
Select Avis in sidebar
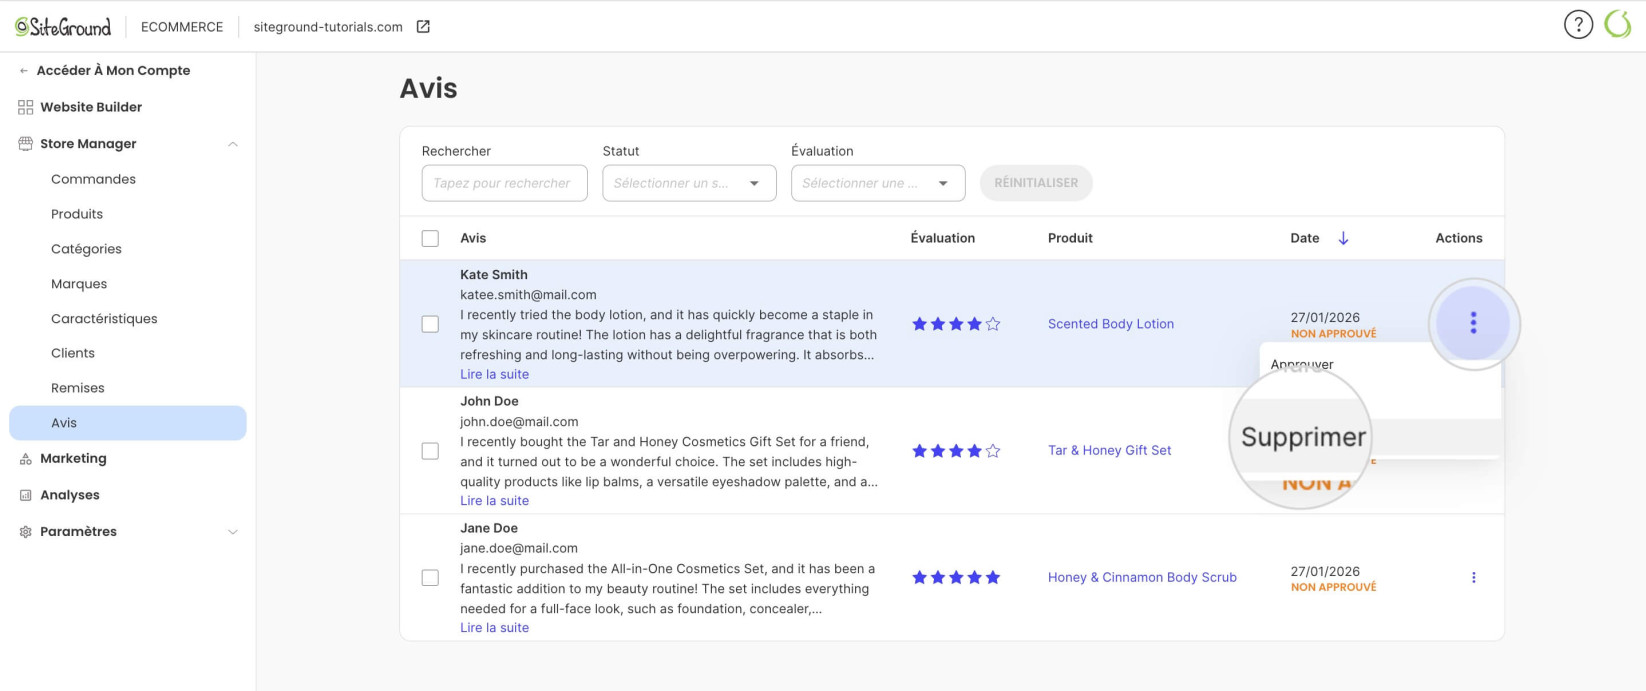coord(128,423)
